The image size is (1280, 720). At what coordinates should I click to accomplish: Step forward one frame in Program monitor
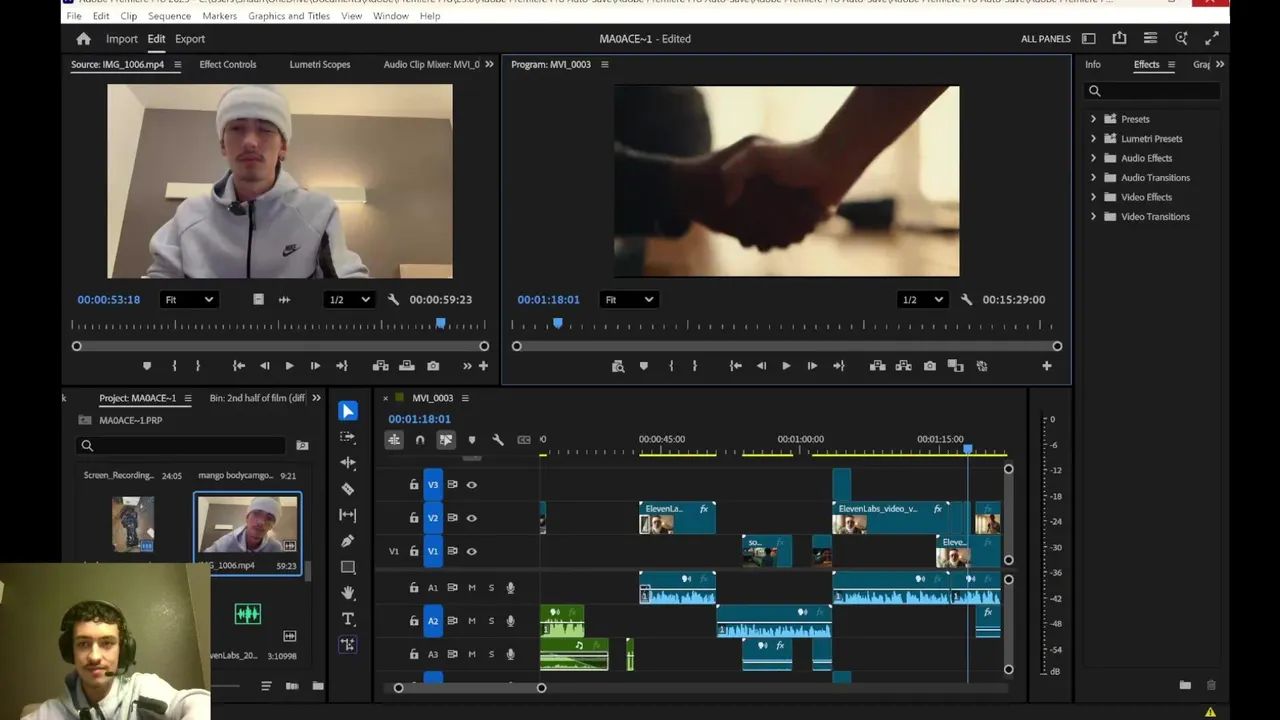pyautogui.click(x=812, y=366)
